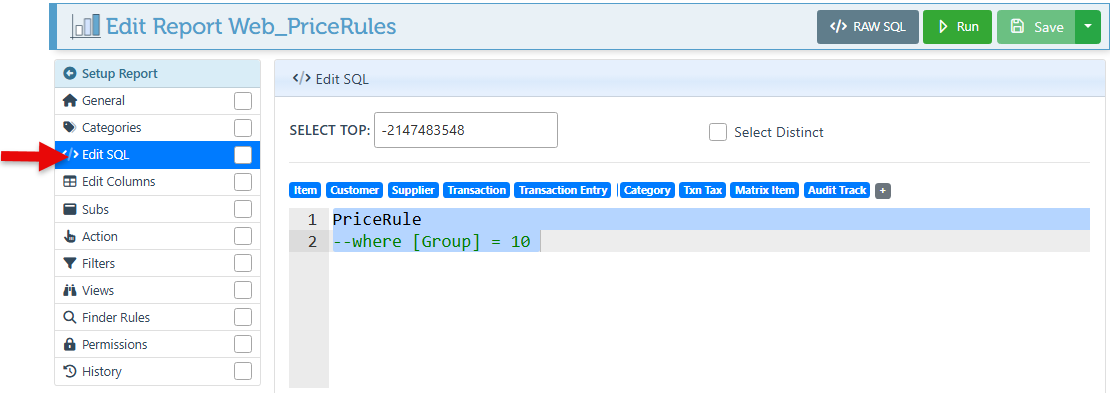
Task: Click the Finder Rules magnifier icon
Action: click(x=70, y=317)
